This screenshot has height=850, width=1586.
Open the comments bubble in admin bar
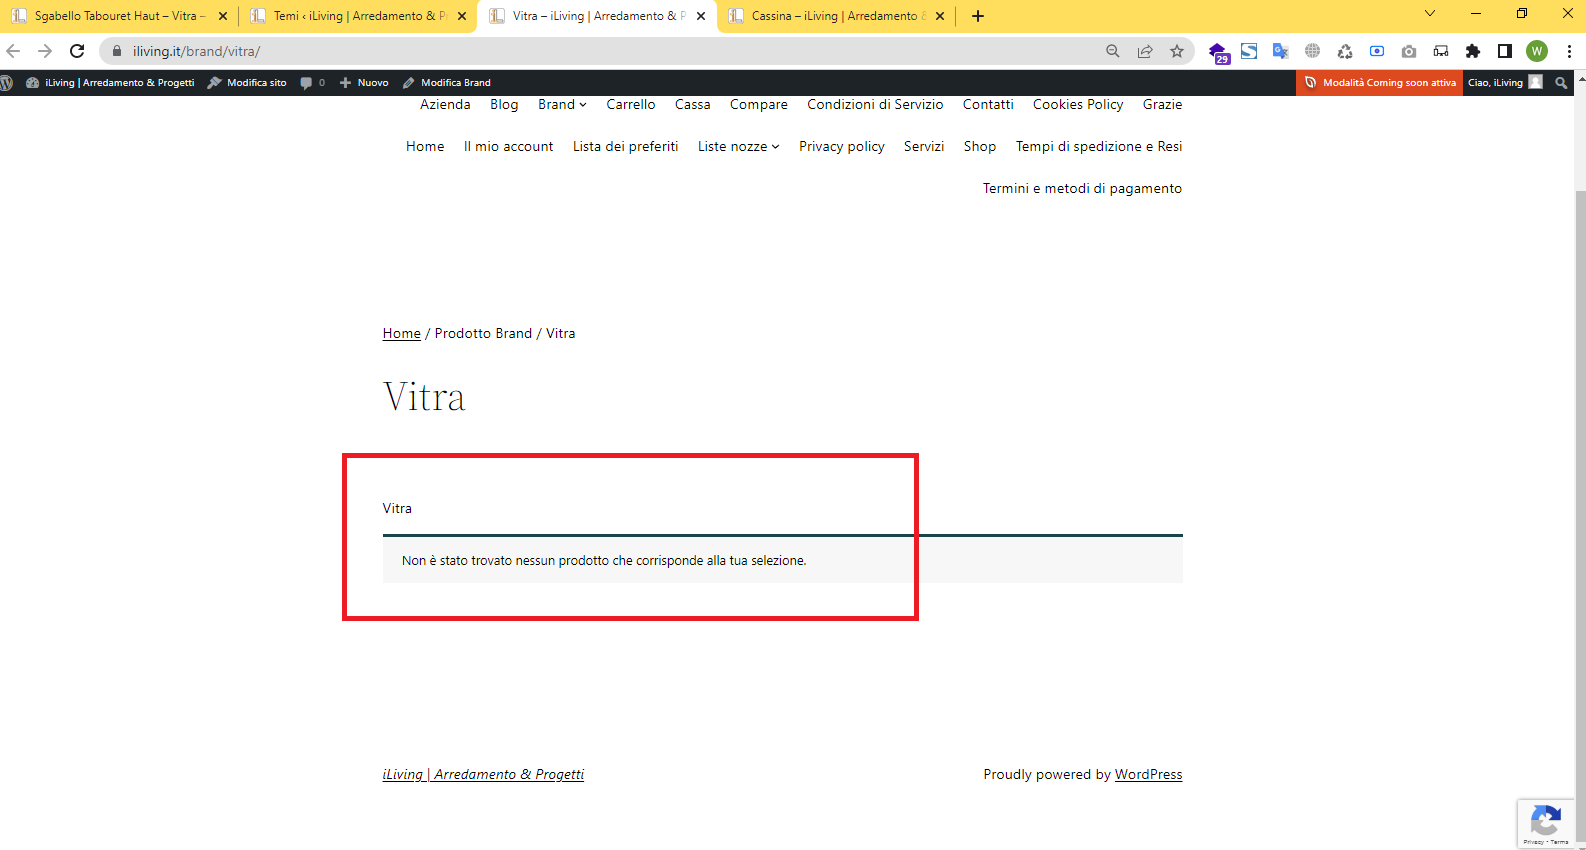(313, 83)
